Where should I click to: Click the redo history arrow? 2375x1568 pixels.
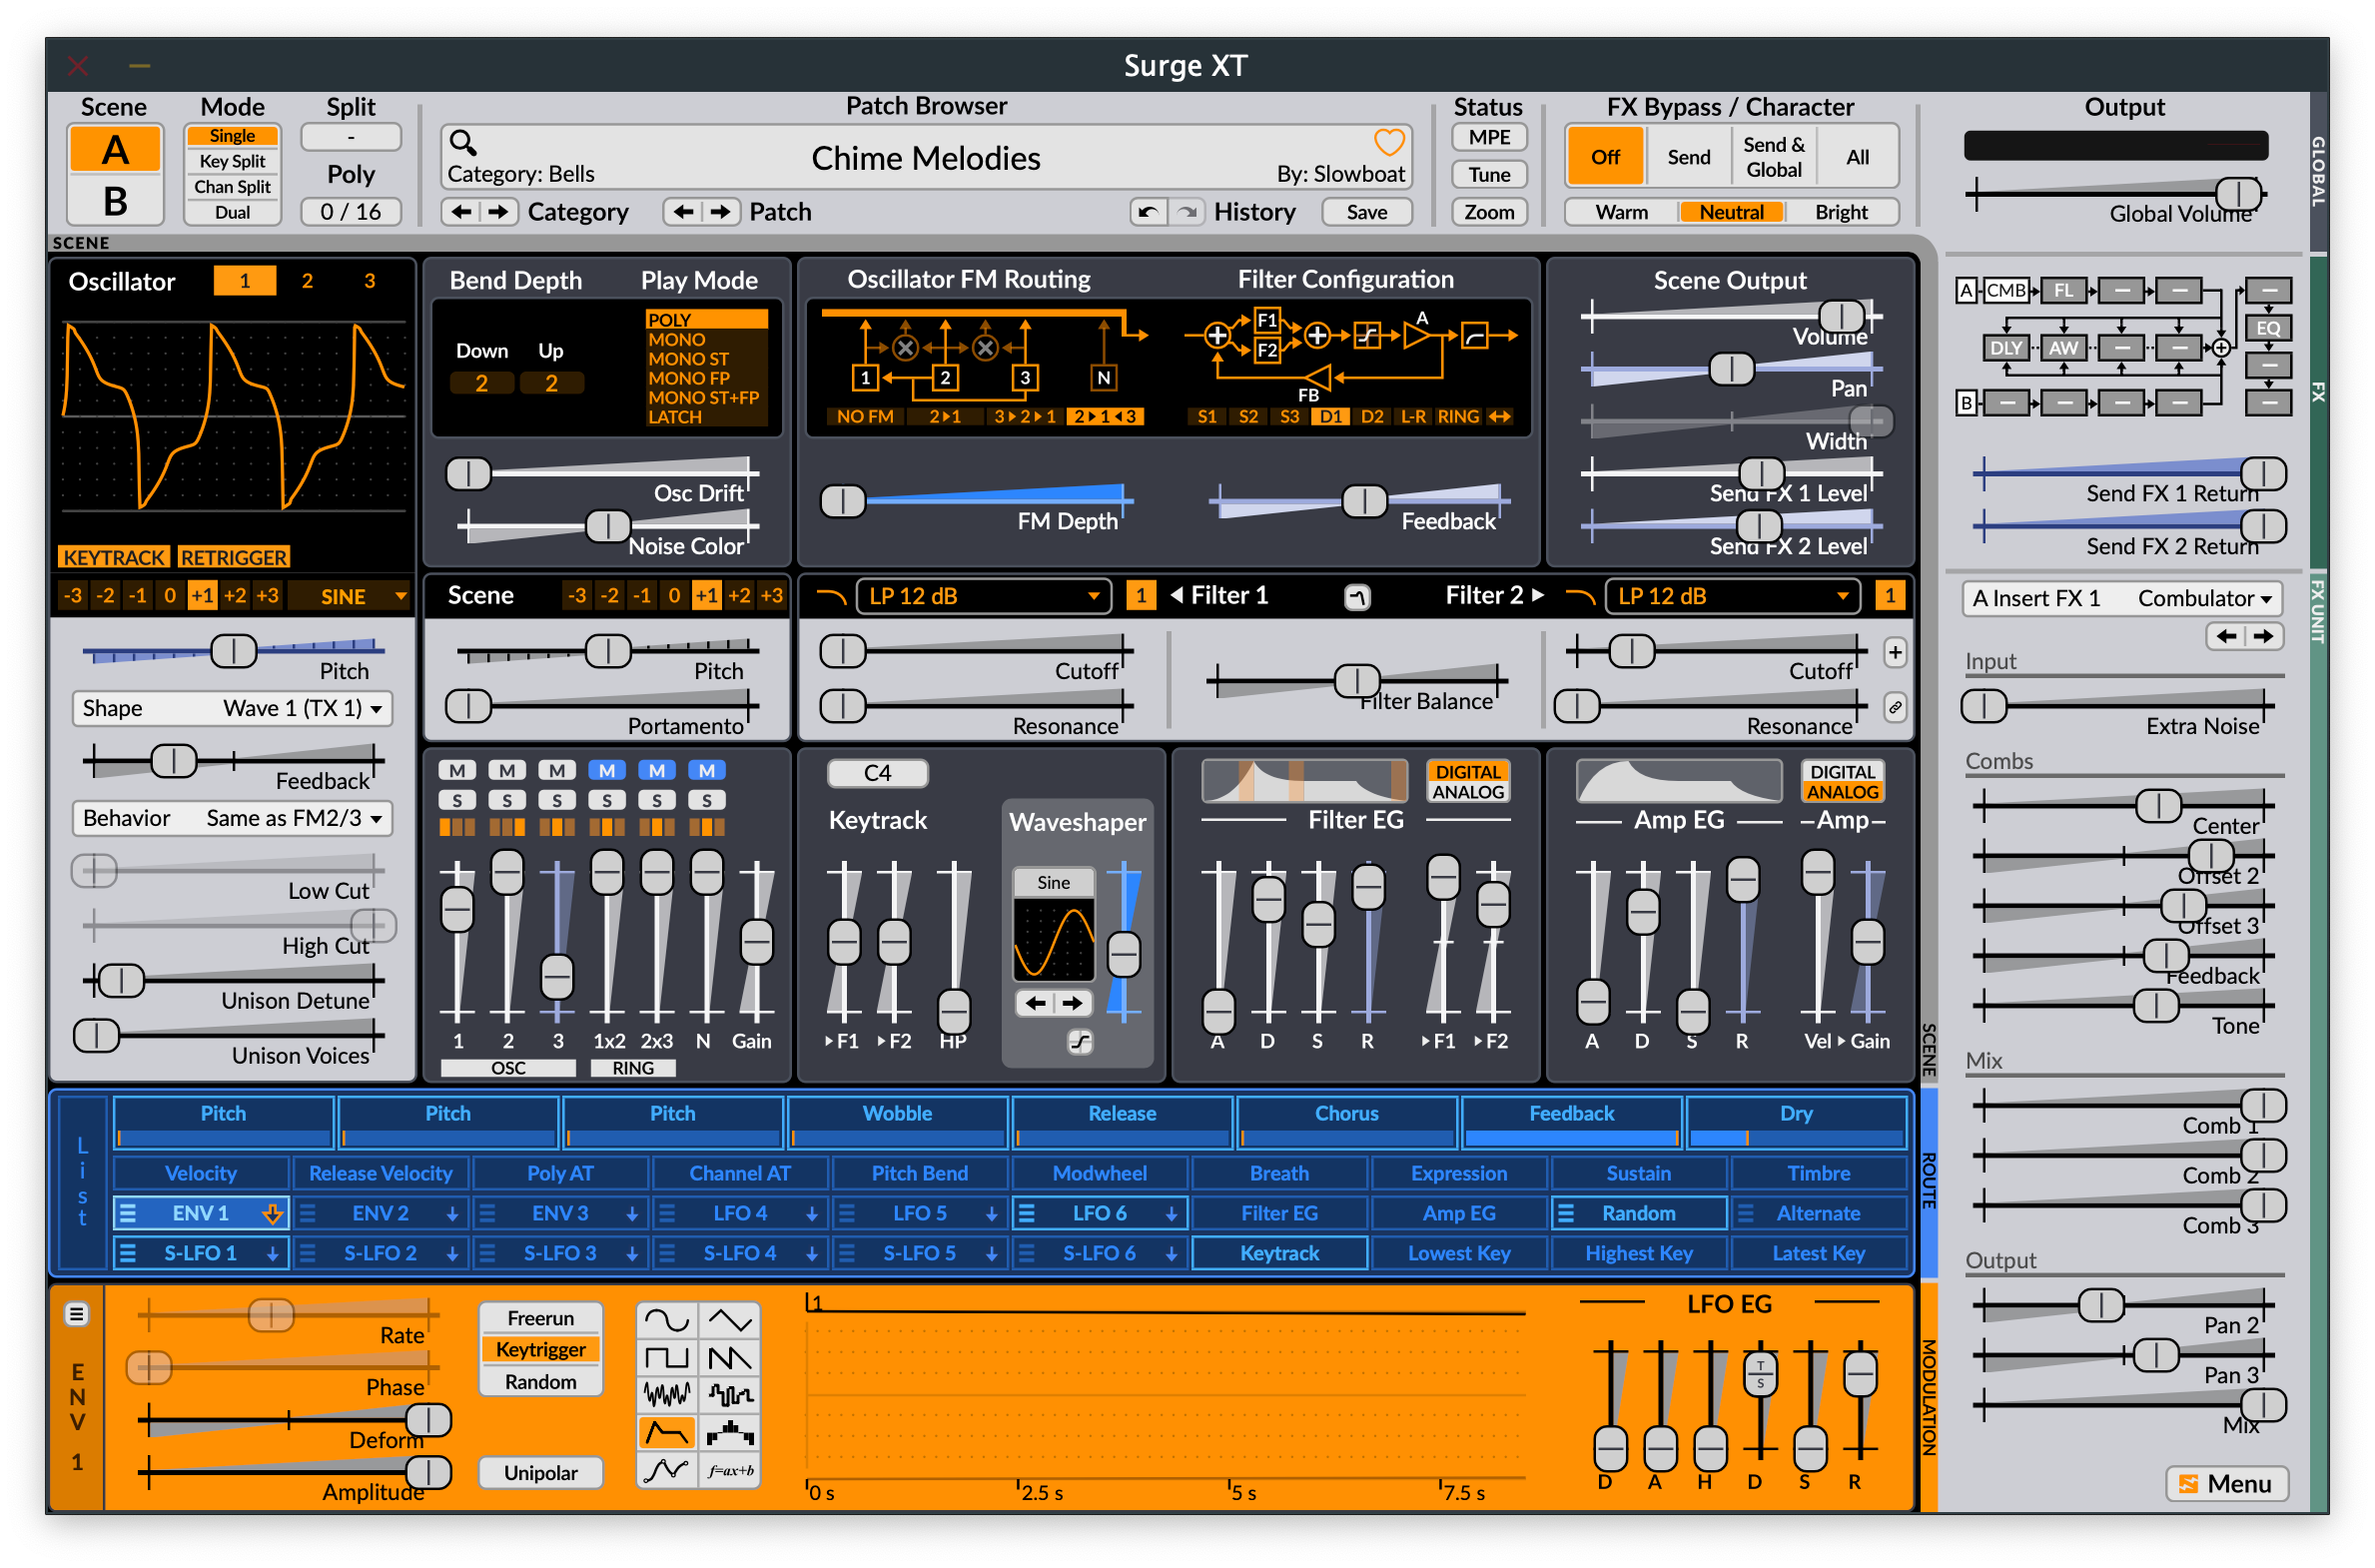(1186, 212)
